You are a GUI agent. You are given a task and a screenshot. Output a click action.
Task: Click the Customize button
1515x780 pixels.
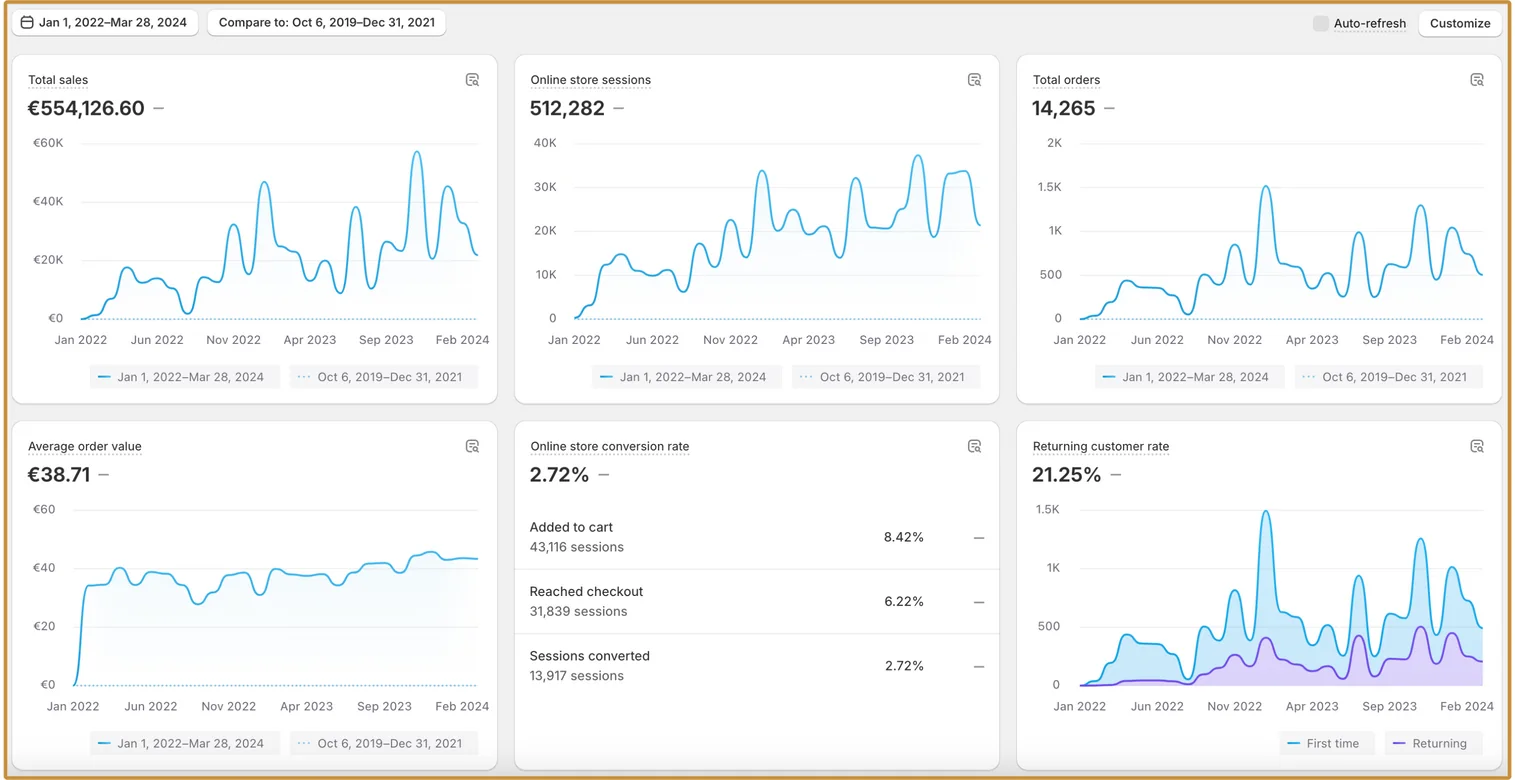coord(1460,23)
